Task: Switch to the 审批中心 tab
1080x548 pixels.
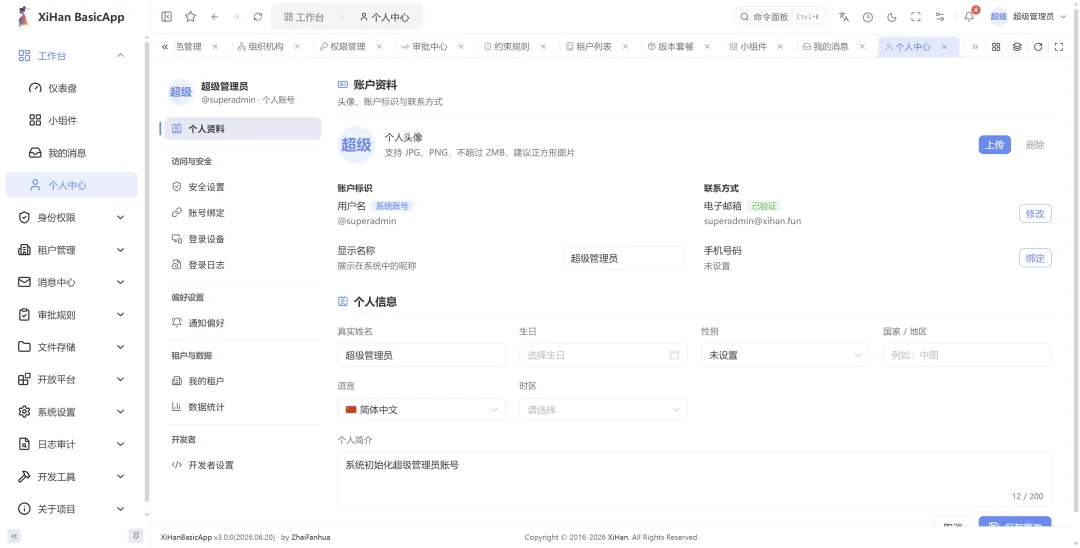Action: [431, 47]
